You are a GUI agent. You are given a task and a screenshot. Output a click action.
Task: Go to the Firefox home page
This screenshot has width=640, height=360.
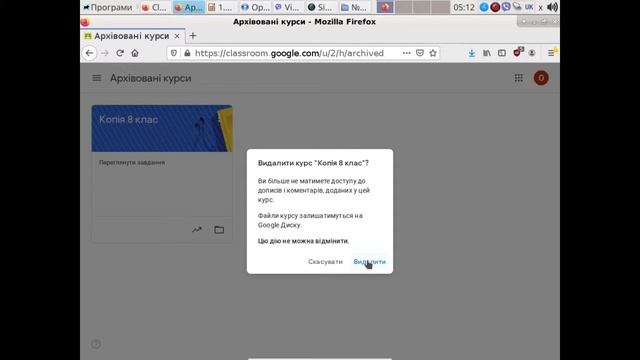coord(135,53)
